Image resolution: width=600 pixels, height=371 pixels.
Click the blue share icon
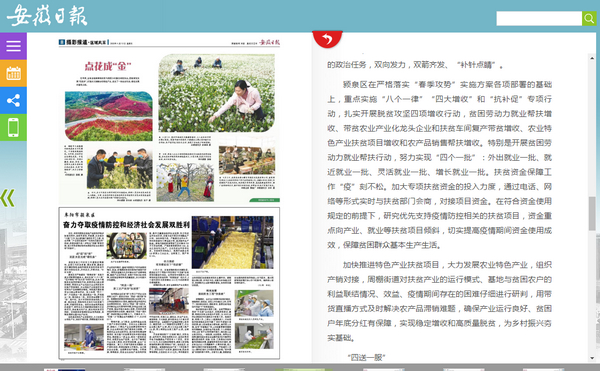click(x=13, y=100)
